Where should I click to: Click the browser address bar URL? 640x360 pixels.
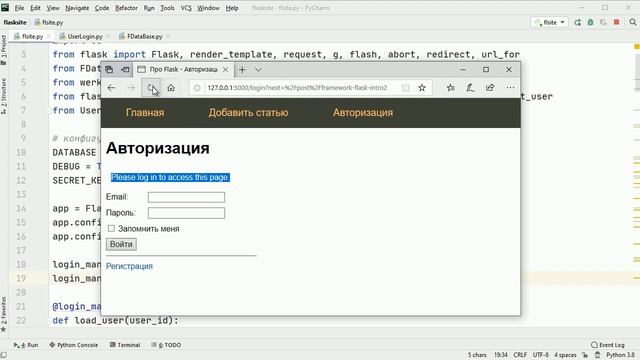pyautogui.click(x=297, y=88)
